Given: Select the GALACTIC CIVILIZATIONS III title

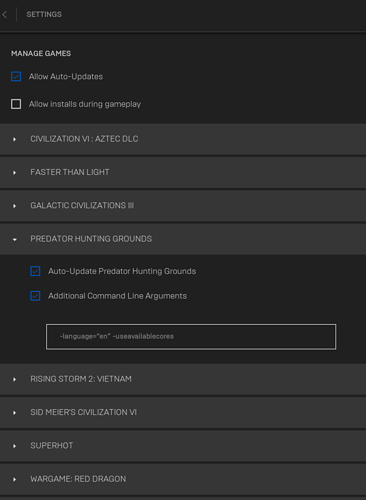Looking at the screenshot, I should [82, 206].
